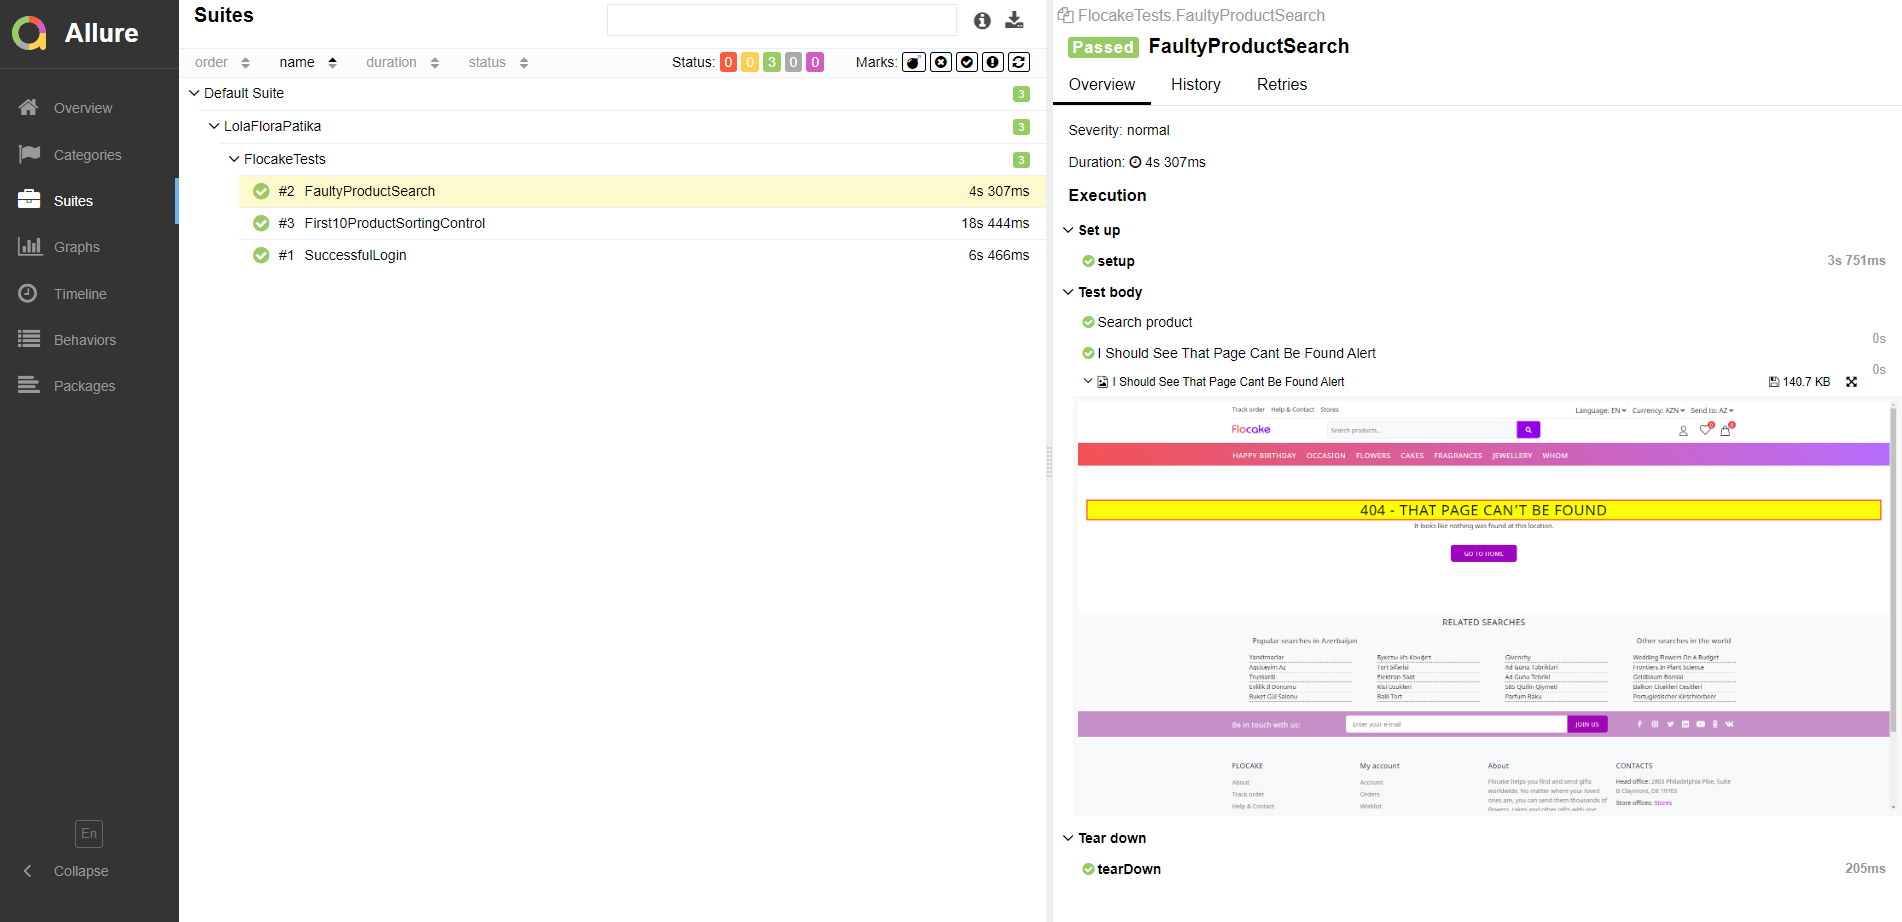Viewport: 1902px width, 922px height.
Task: Select the First10ProductSortingControl test
Action: 394,223
